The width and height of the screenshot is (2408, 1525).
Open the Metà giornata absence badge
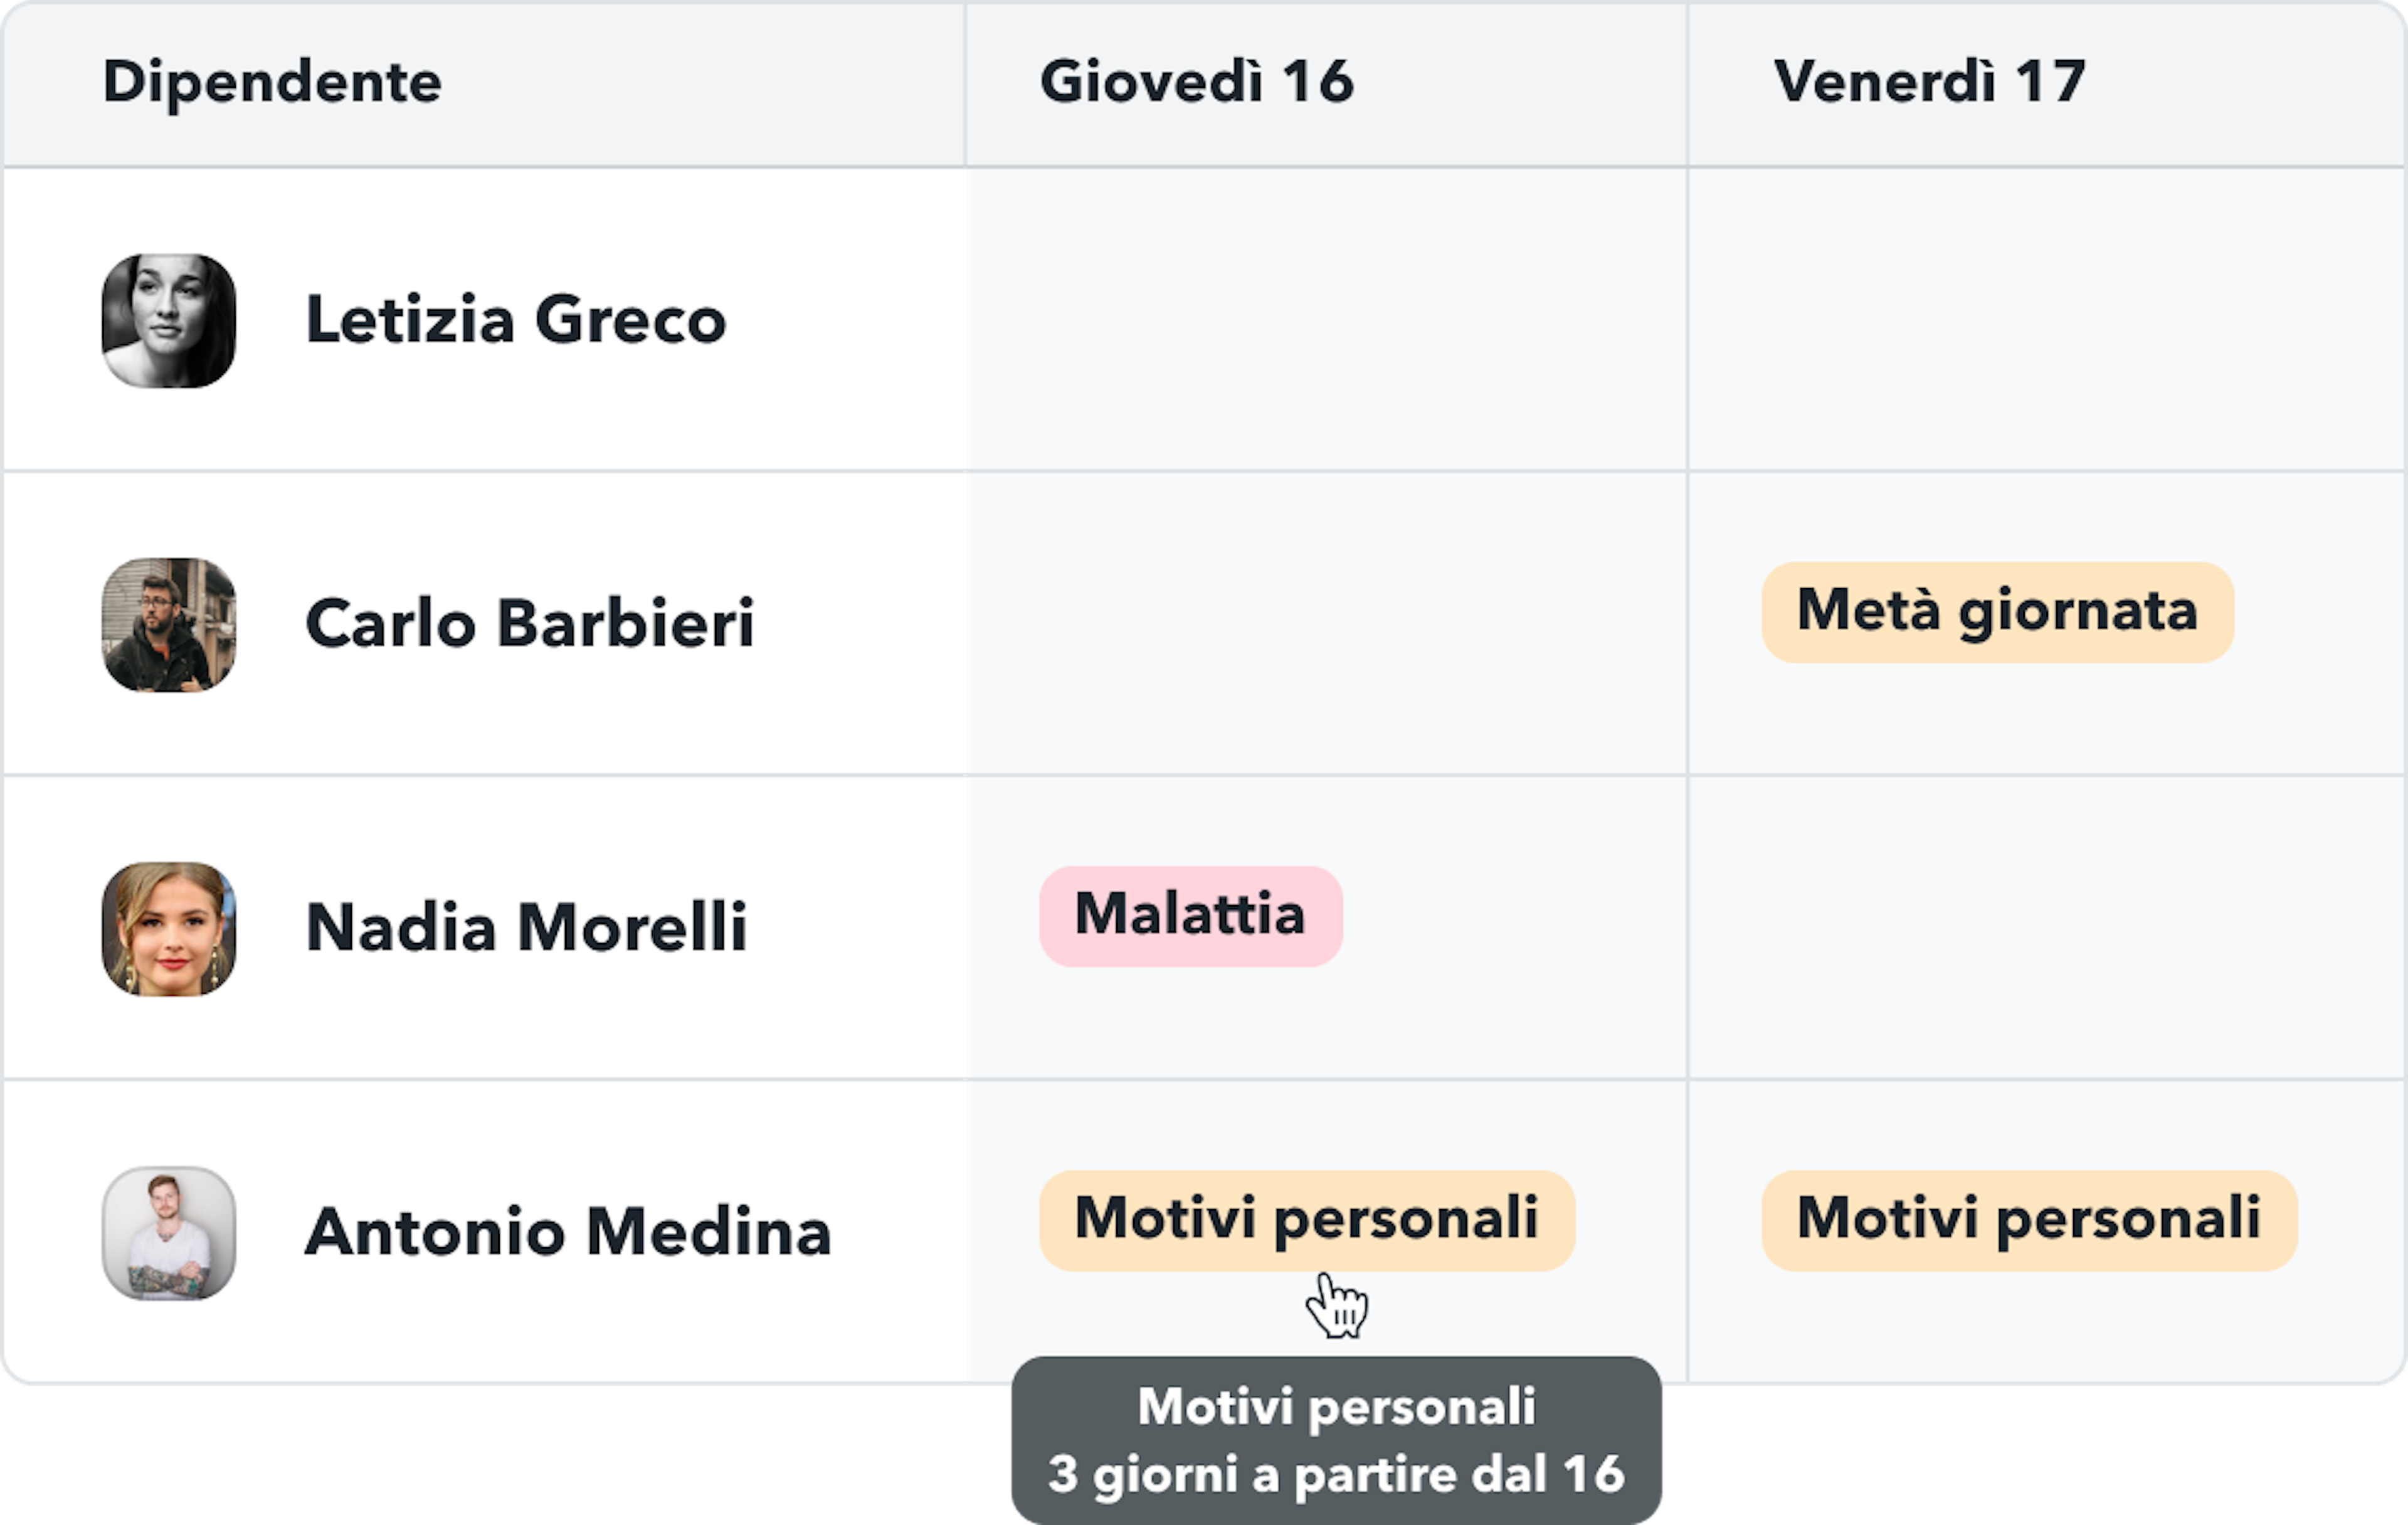coord(1997,612)
